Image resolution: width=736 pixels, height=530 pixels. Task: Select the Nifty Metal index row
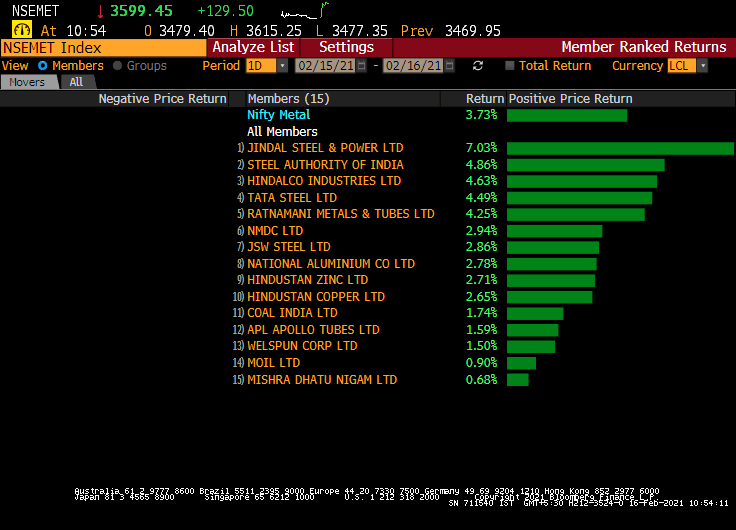(279, 115)
